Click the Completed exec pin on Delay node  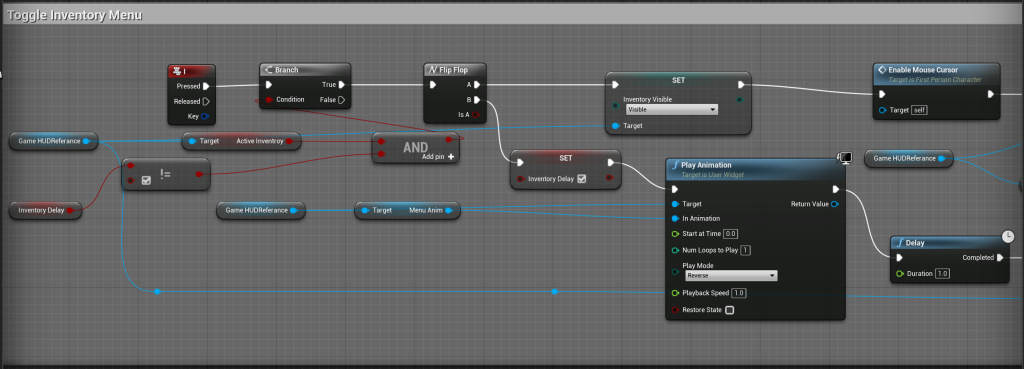[1000, 257]
